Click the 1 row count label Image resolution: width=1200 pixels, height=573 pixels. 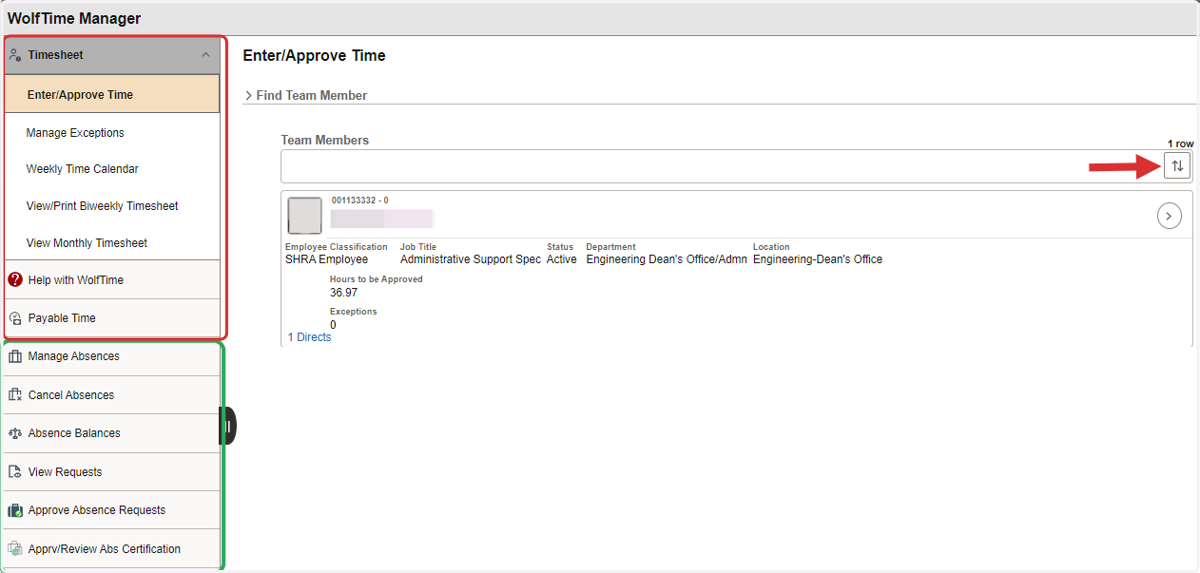click(x=1180, y=144)
